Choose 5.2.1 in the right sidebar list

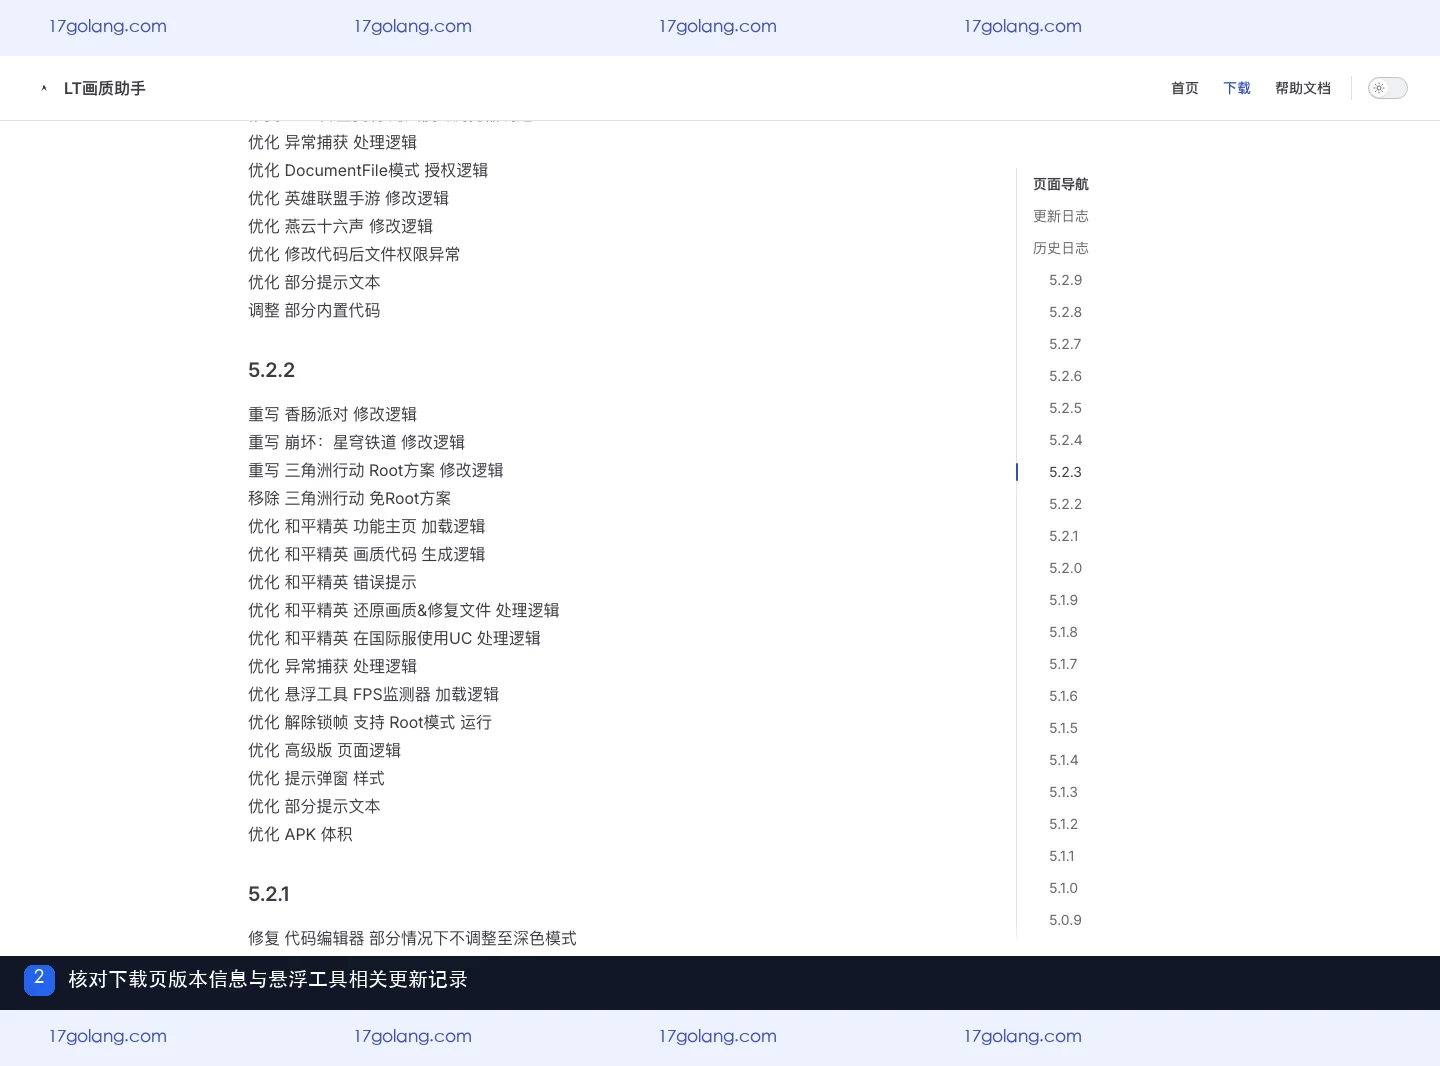coord(1064,536)
